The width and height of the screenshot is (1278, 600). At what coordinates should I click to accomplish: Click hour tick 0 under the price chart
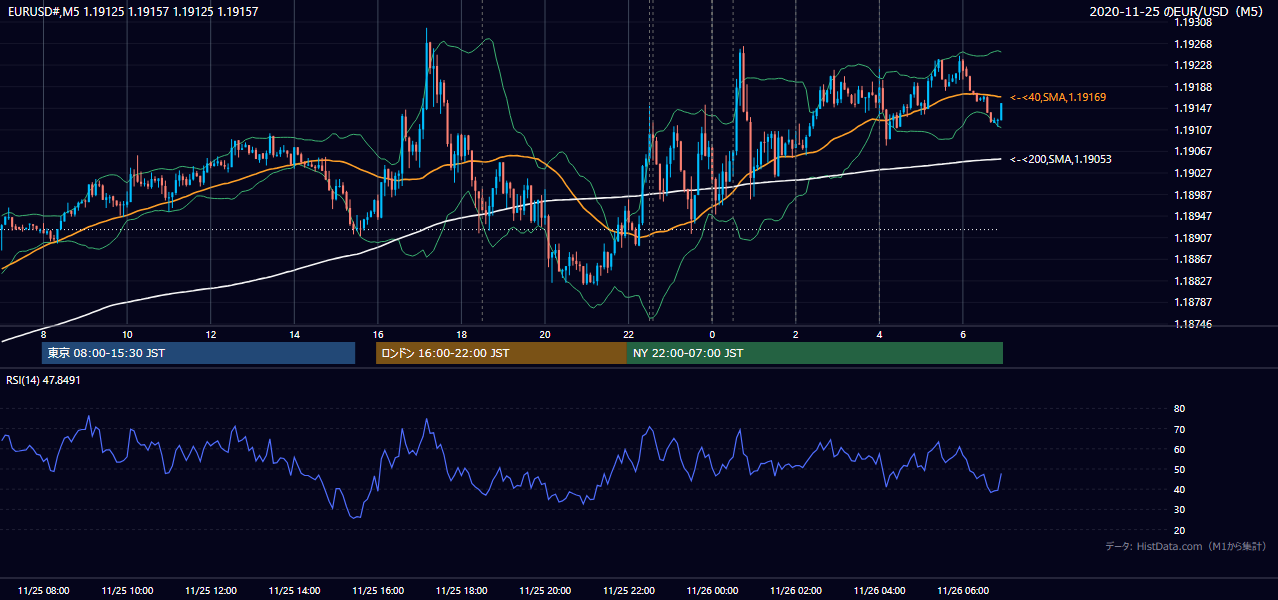pos(712,334)
